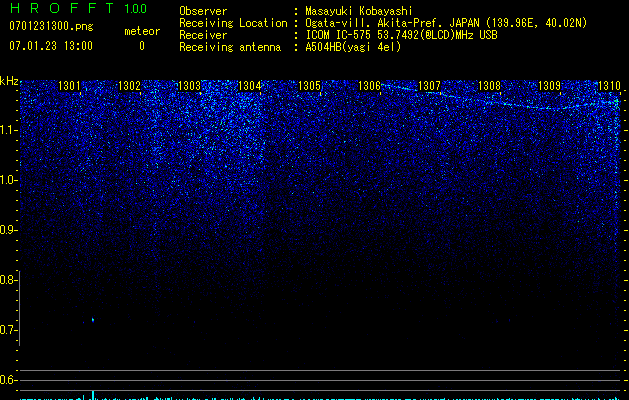629x400 pixels.
Task: Click the 0.6 kHz axis label
Action: [8, 380]
